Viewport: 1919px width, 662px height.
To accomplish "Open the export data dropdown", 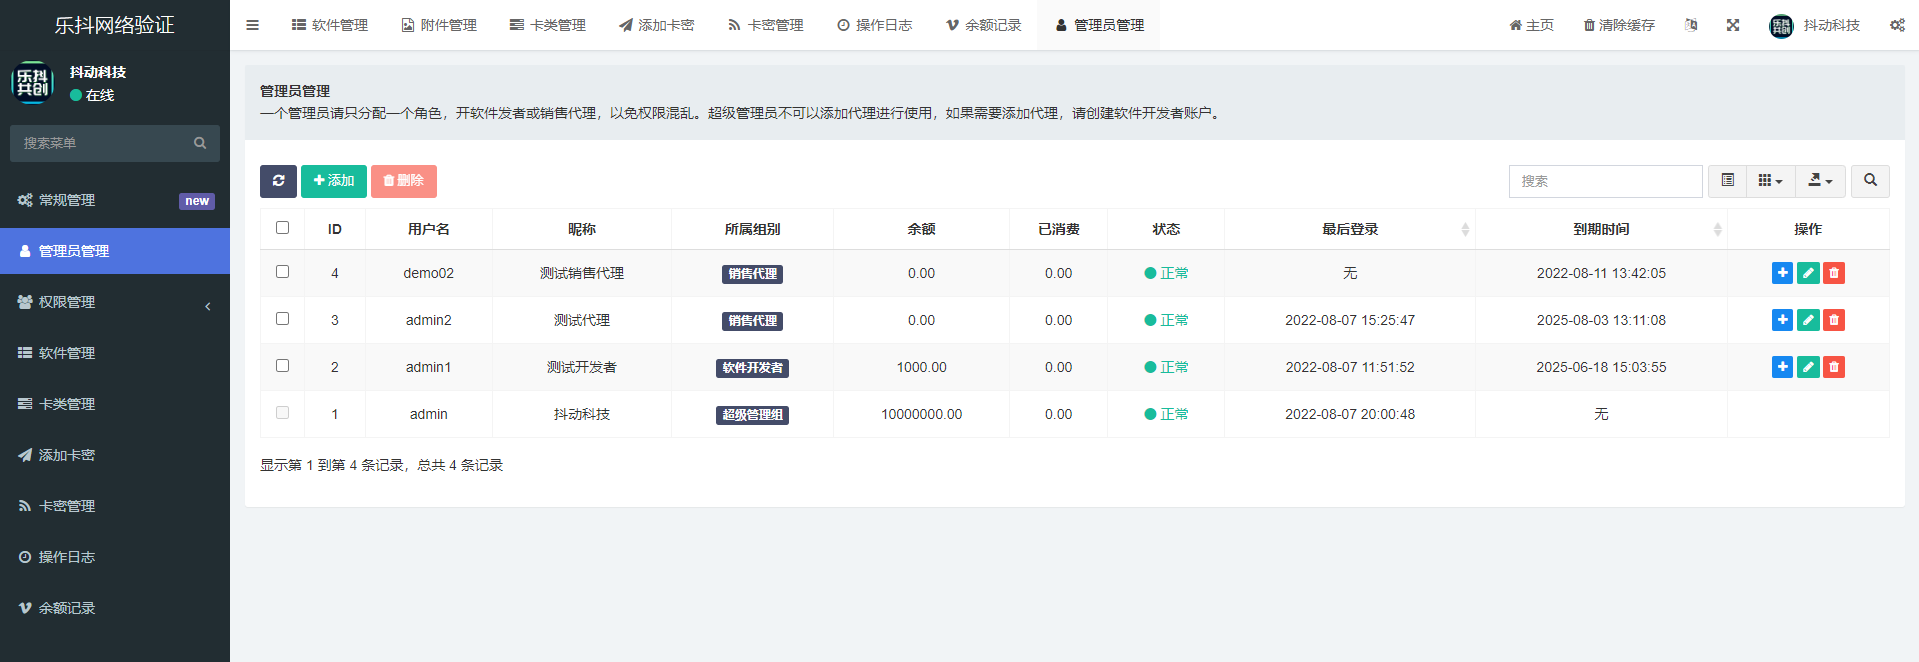I will (x=1820, y=181).
